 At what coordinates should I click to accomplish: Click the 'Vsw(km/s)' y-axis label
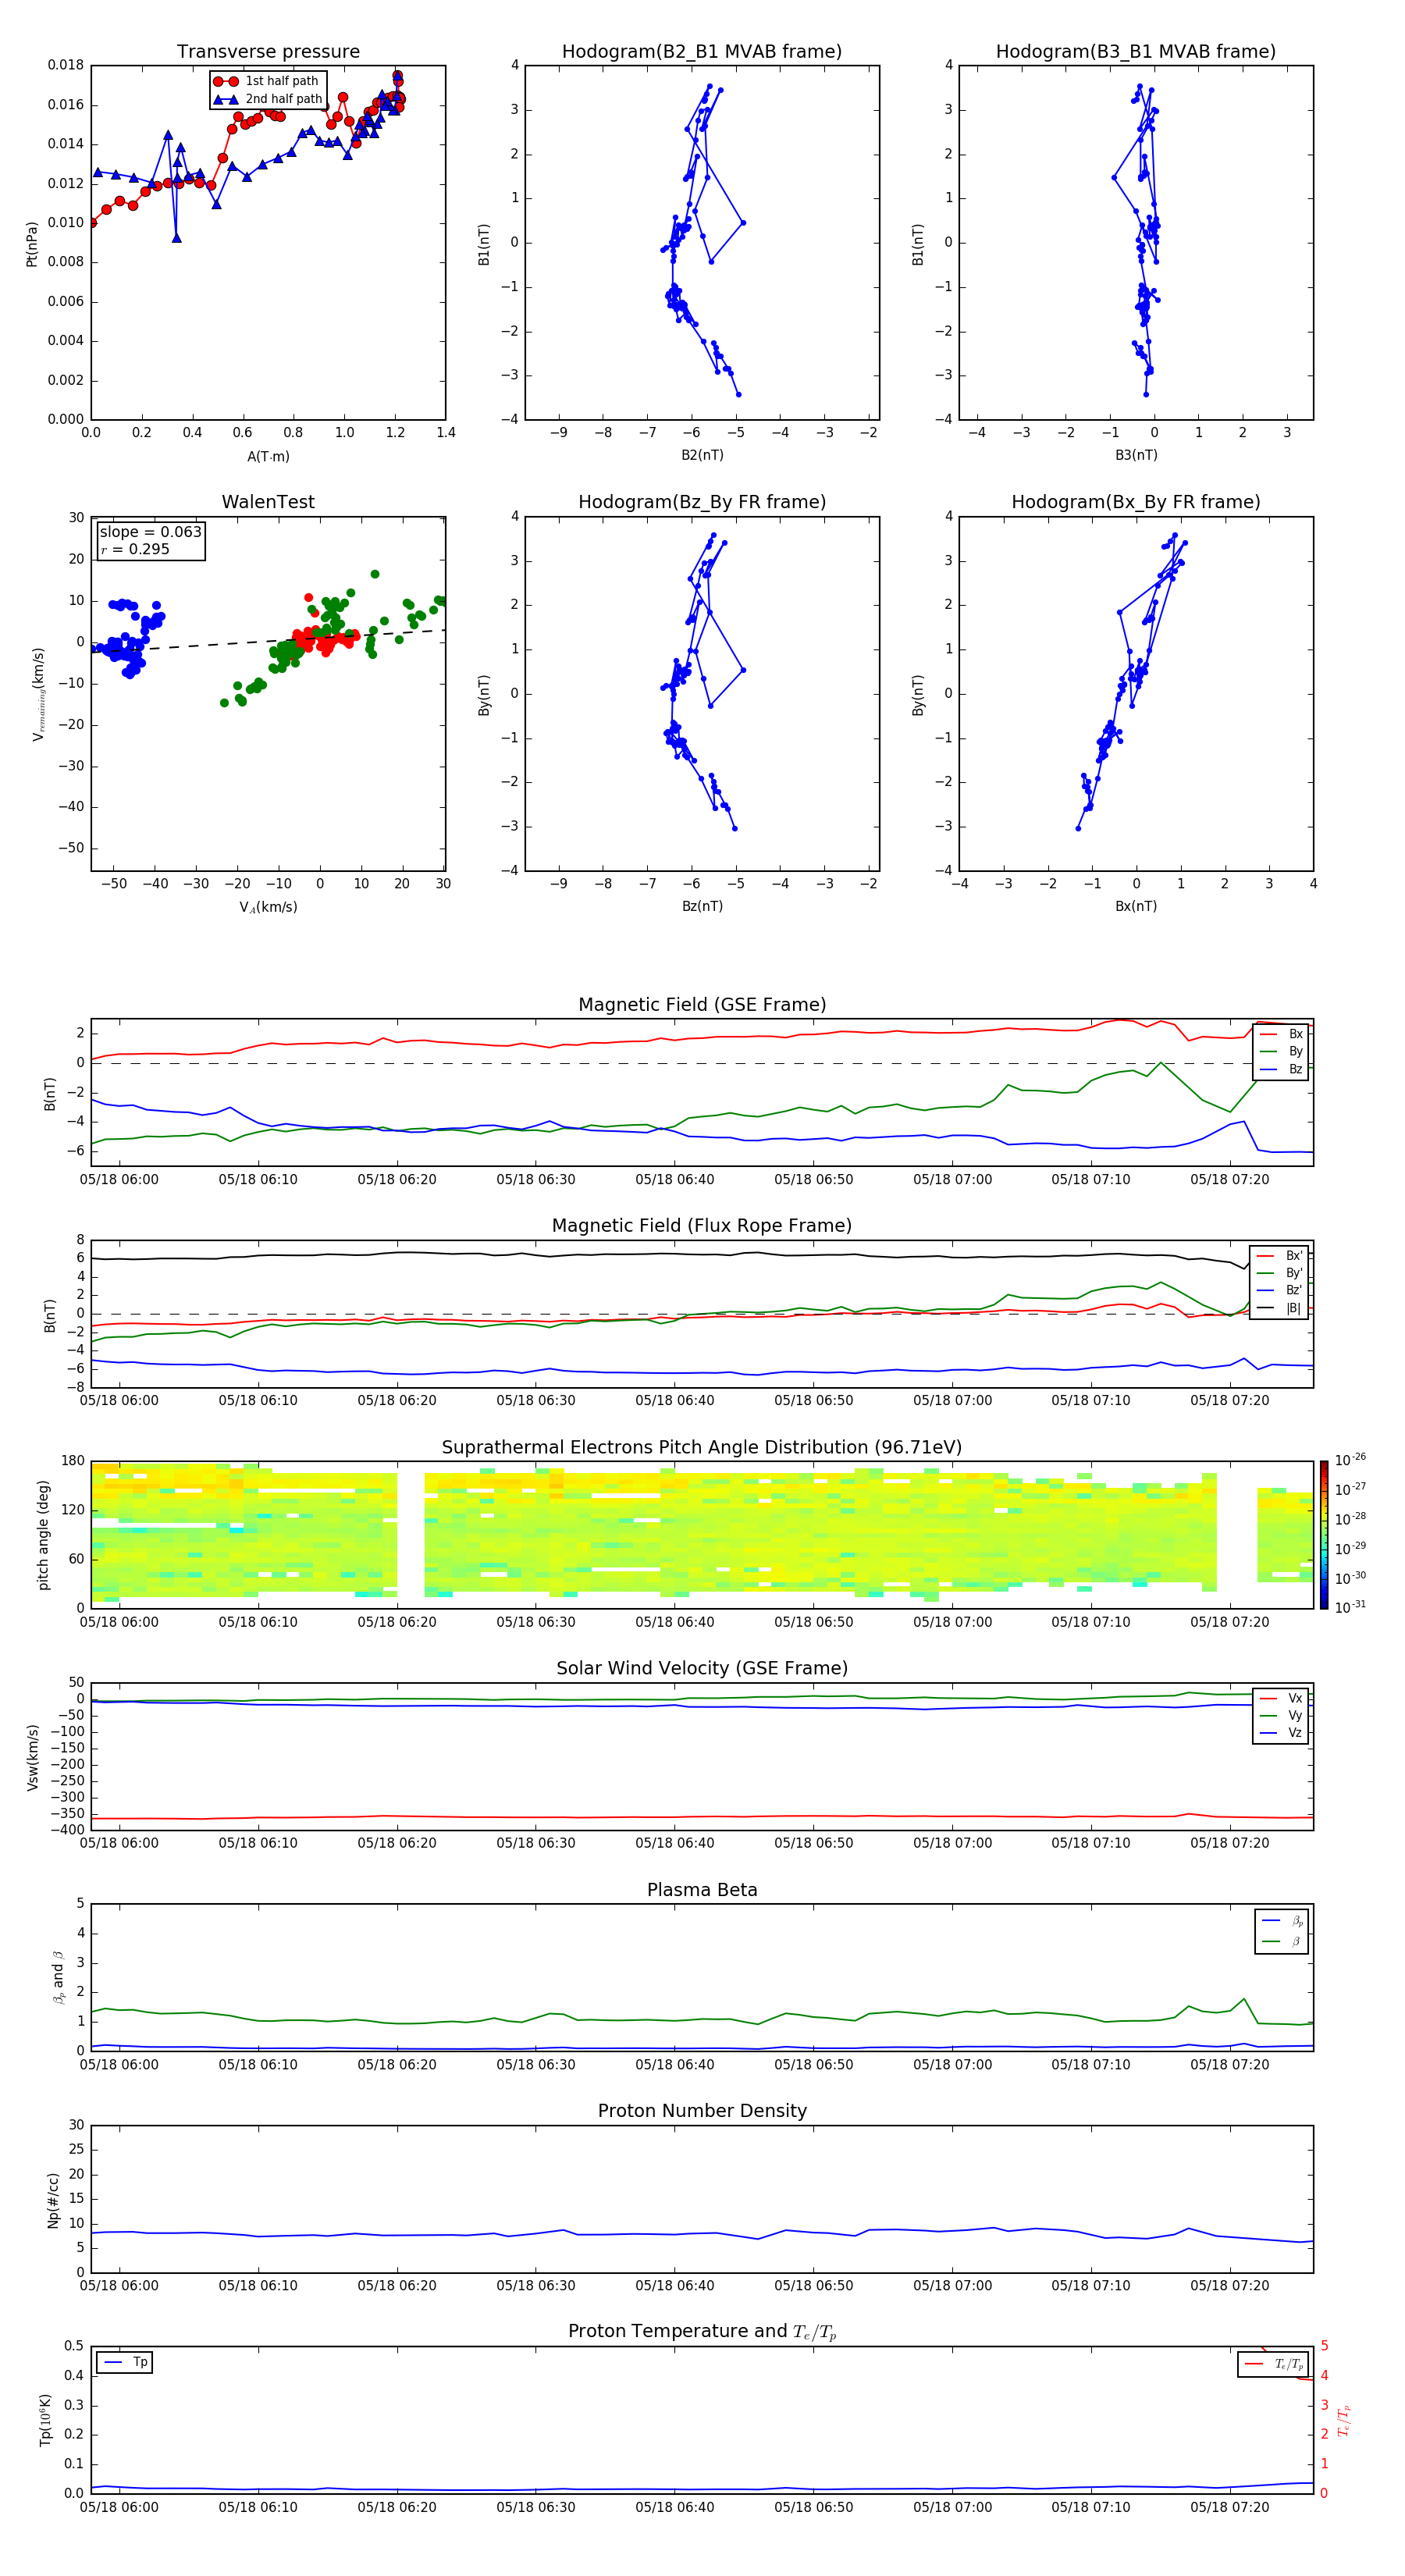(33, 1757)
